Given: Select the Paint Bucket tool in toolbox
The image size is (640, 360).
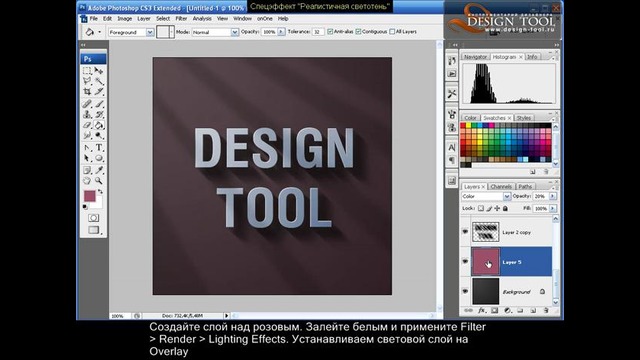Looking at the screenshot, I should pos(99,125).
